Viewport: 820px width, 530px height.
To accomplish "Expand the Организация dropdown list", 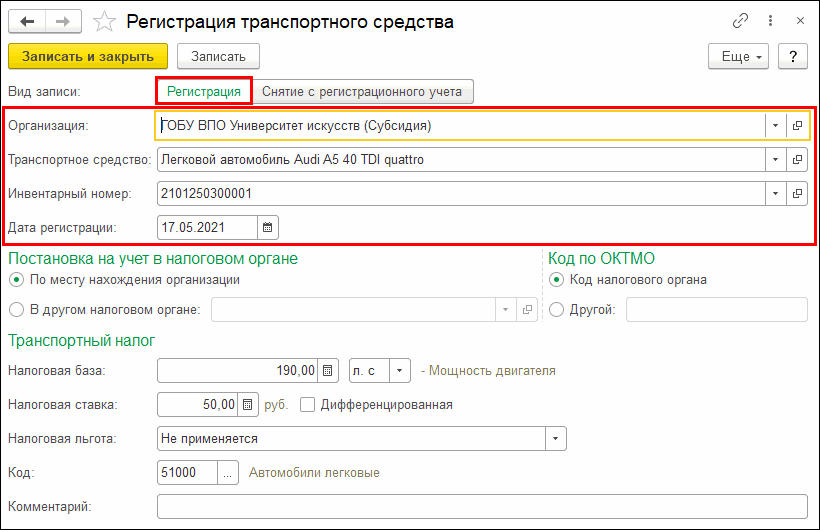I will pos(776,126).
